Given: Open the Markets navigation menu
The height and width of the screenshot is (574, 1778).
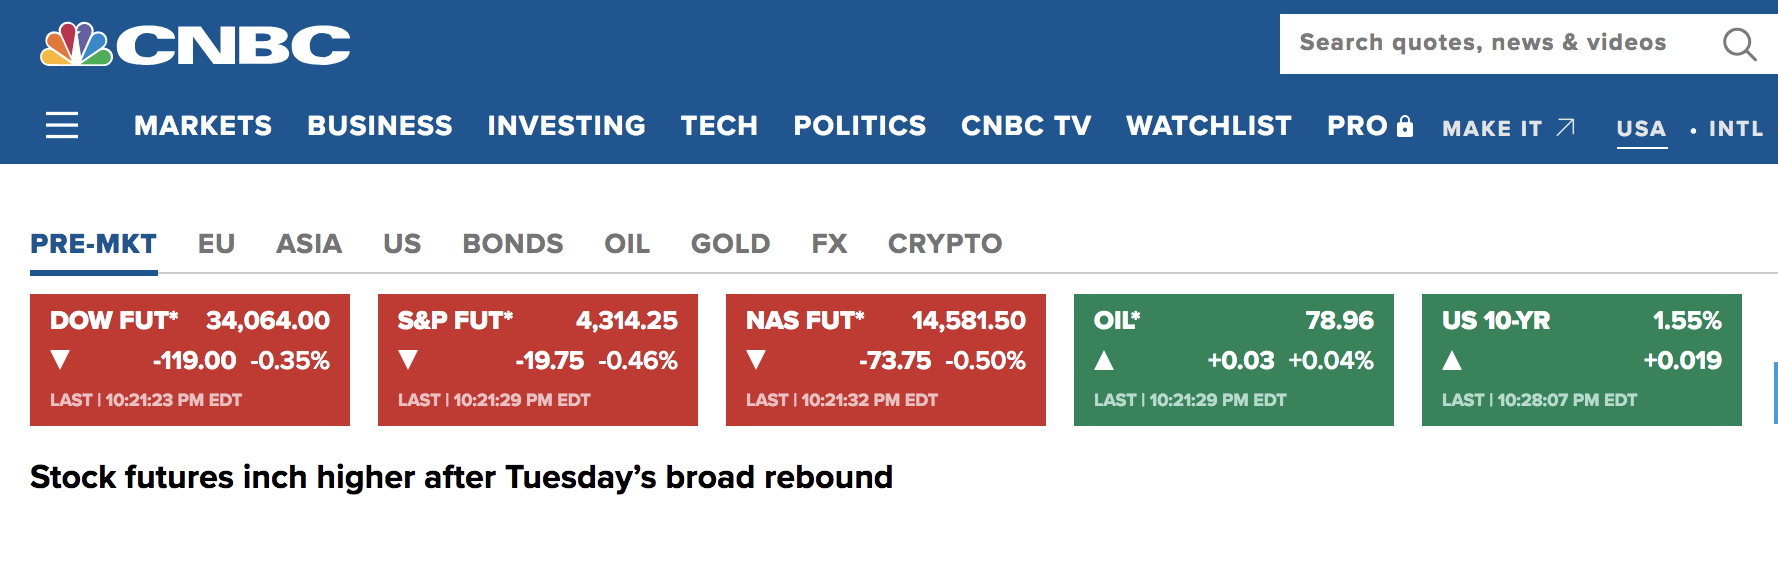Looking at the screenshot, I should tap(203, 126).
